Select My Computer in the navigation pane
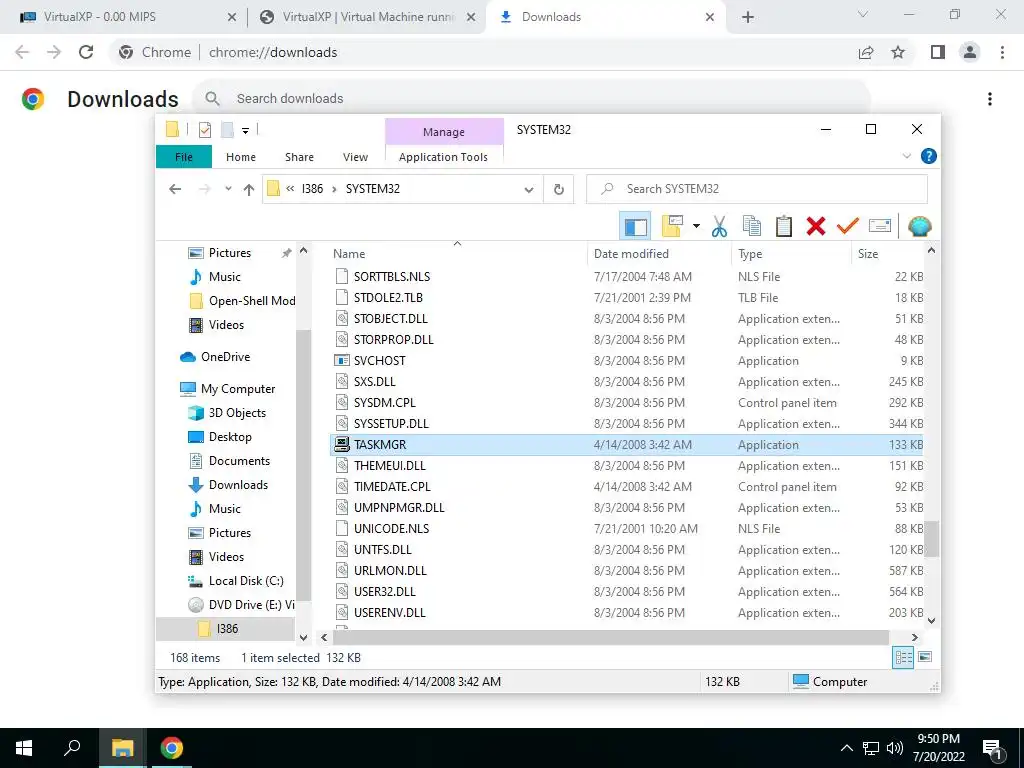The width and height of the screenshot is (1024, 768). point(238,389)
